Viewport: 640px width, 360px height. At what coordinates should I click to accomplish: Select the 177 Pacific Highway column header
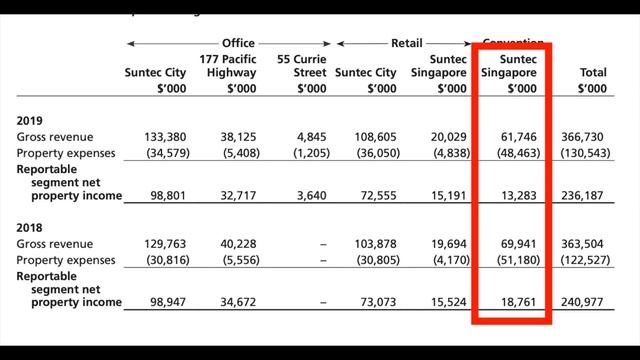point(228,66)
